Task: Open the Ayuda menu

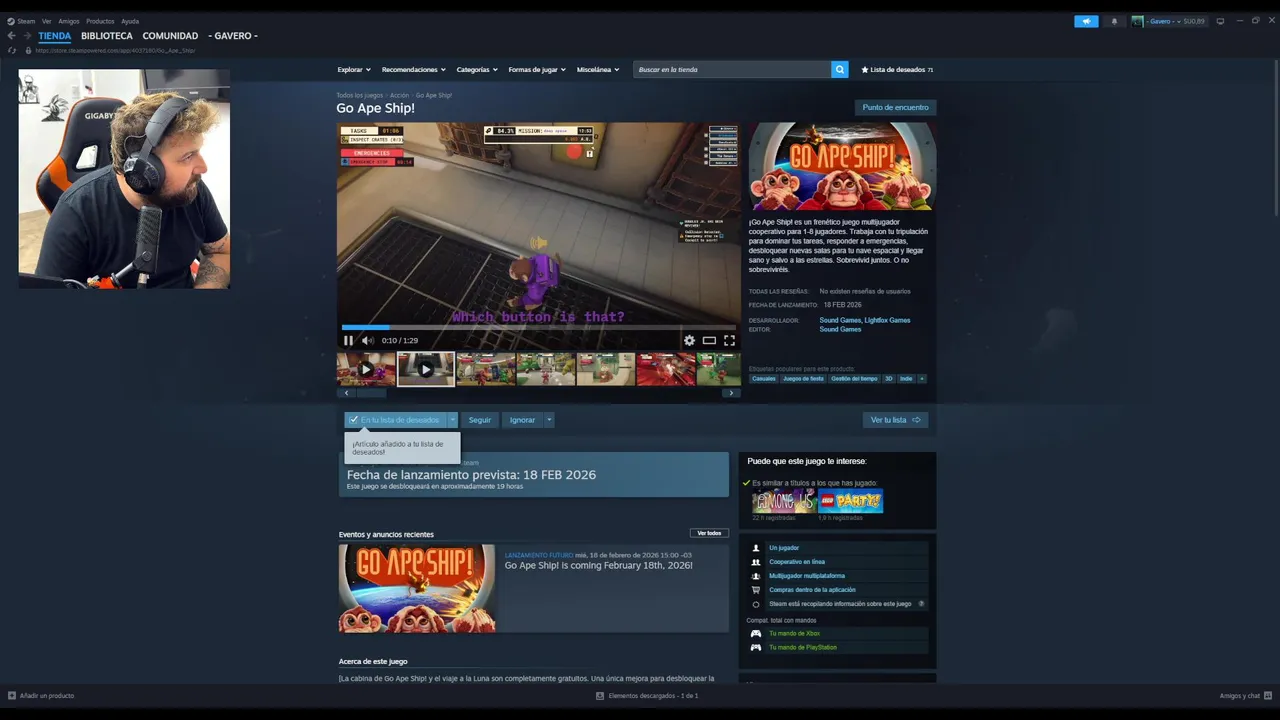Action: click(x=130, y=21)
